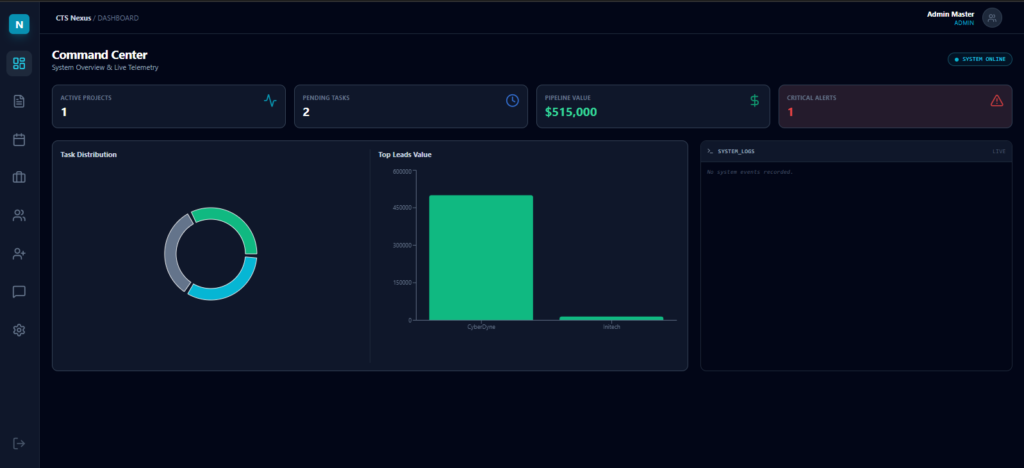Select the Active Projects card
This screenshot has height=468, width=1024.
pyautogui.click(x=169, y=106)
